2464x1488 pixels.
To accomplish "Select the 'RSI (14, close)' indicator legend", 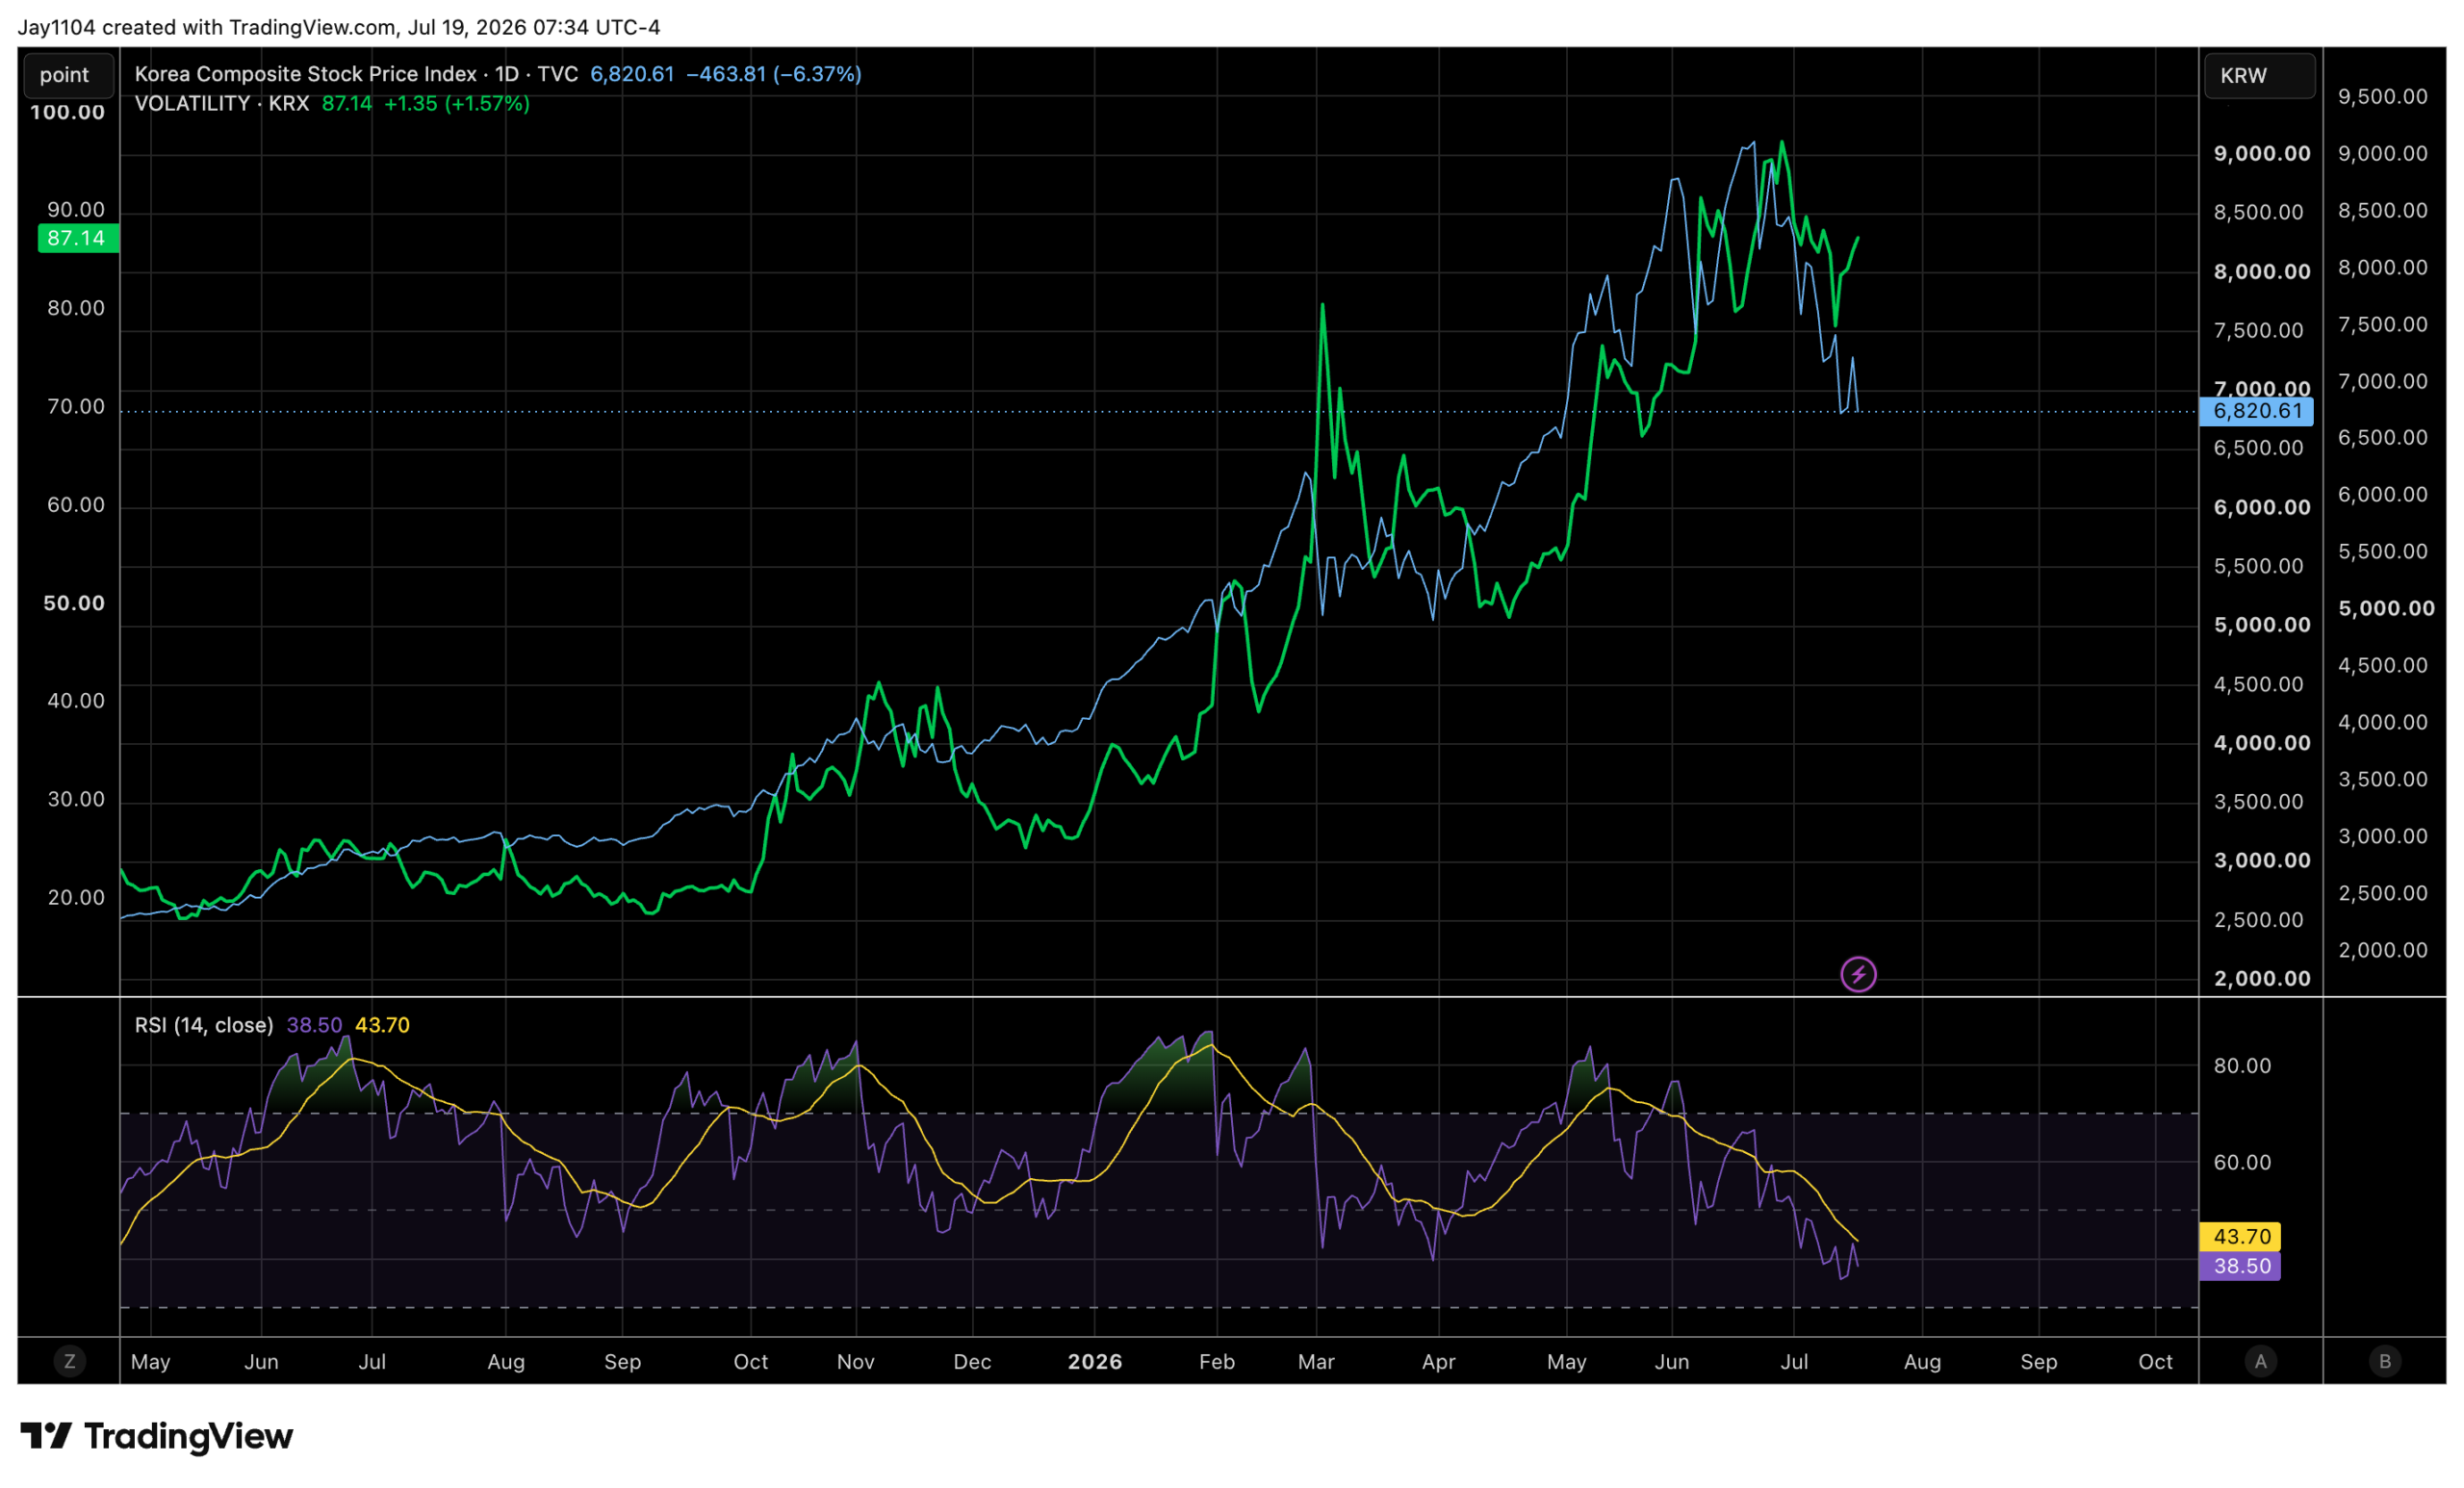I will pos(204,1025).
